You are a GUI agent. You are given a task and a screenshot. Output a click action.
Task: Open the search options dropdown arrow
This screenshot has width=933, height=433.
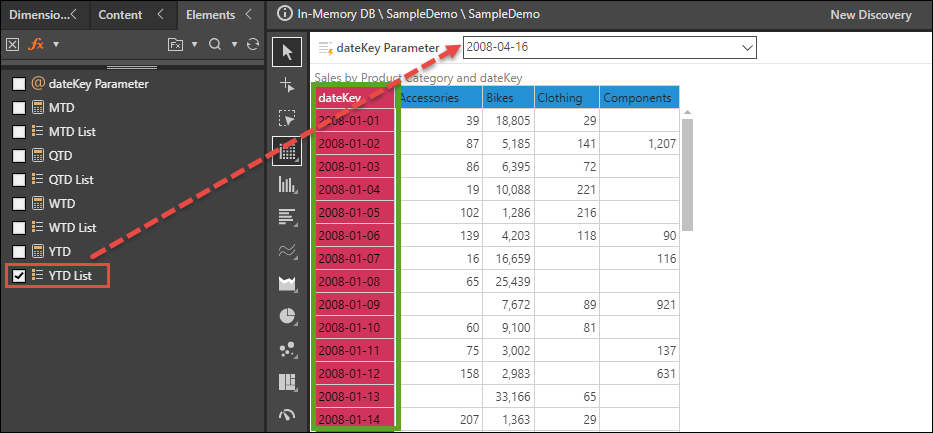234,45
